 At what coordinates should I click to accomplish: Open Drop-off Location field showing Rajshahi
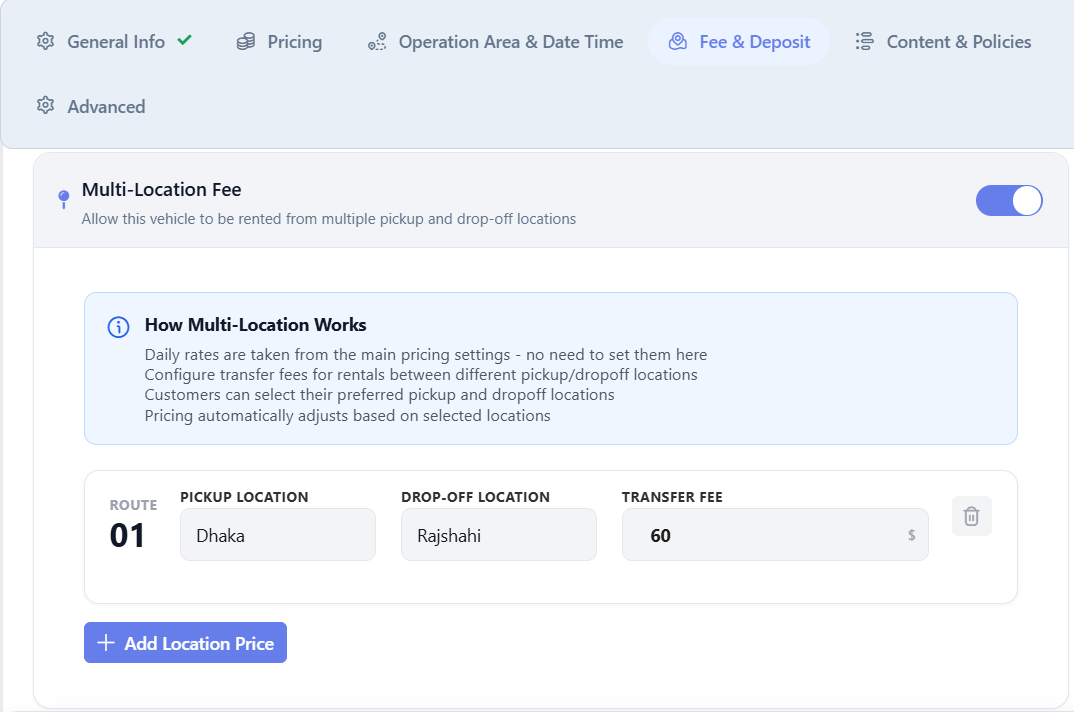(499, 535)
